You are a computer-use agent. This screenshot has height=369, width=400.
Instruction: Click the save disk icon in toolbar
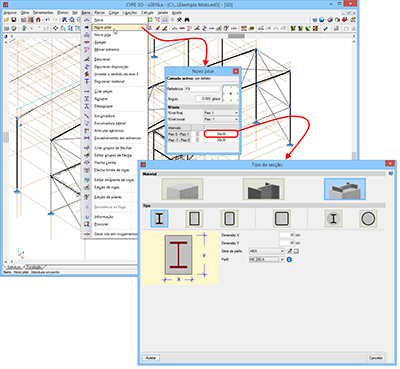point(14,20)
